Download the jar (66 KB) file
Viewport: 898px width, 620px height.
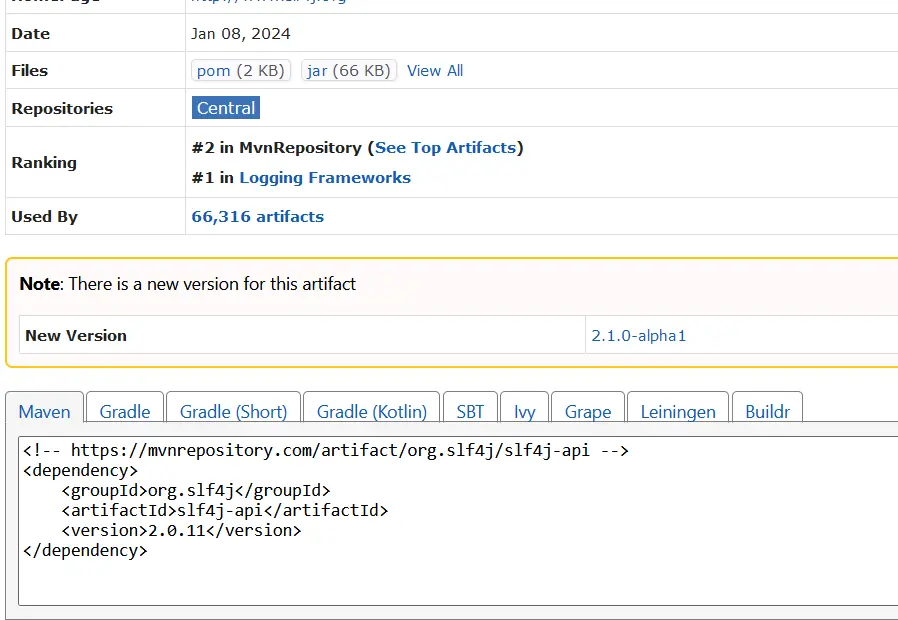pos(348,71)
